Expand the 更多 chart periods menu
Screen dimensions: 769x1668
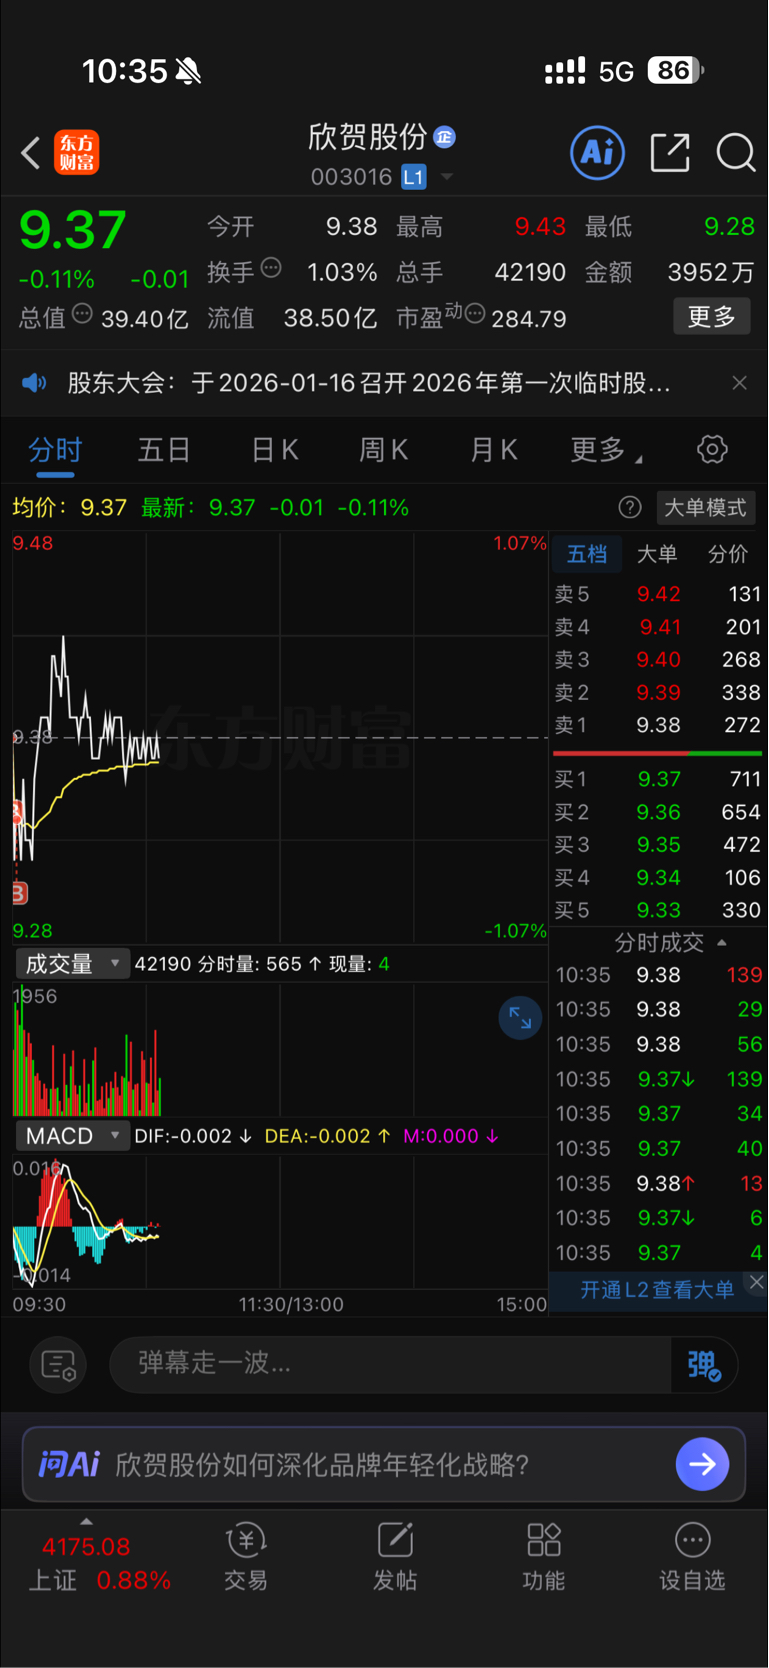click(606, 450)
